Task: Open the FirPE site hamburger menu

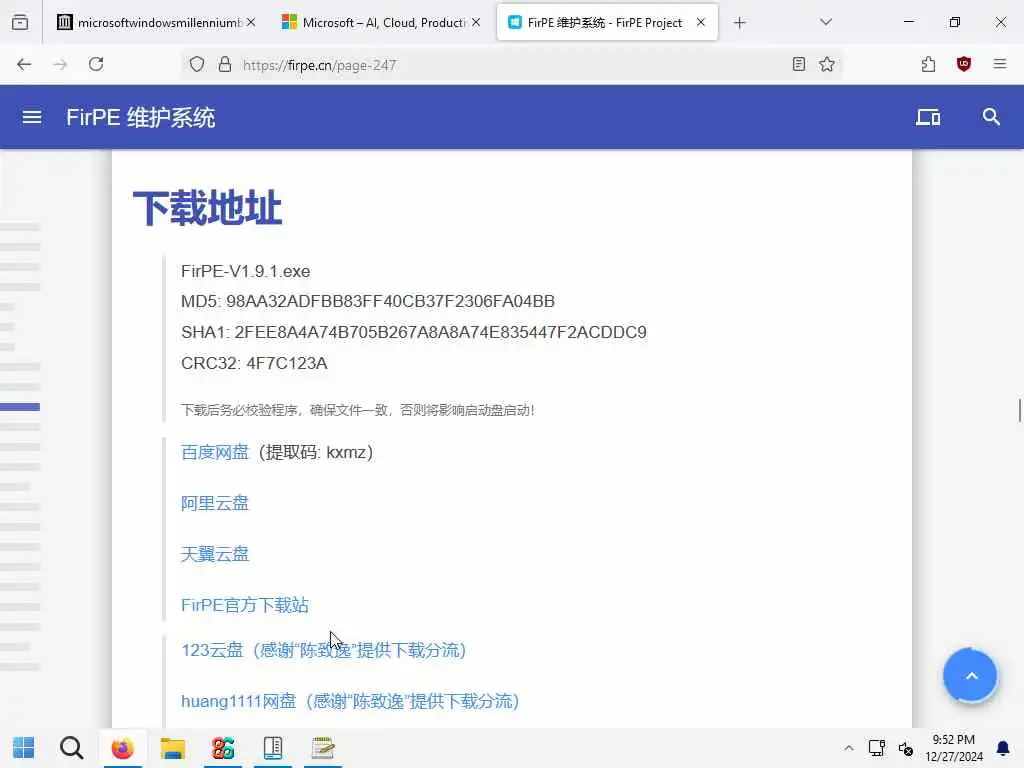Action: (x=32, y=118)
